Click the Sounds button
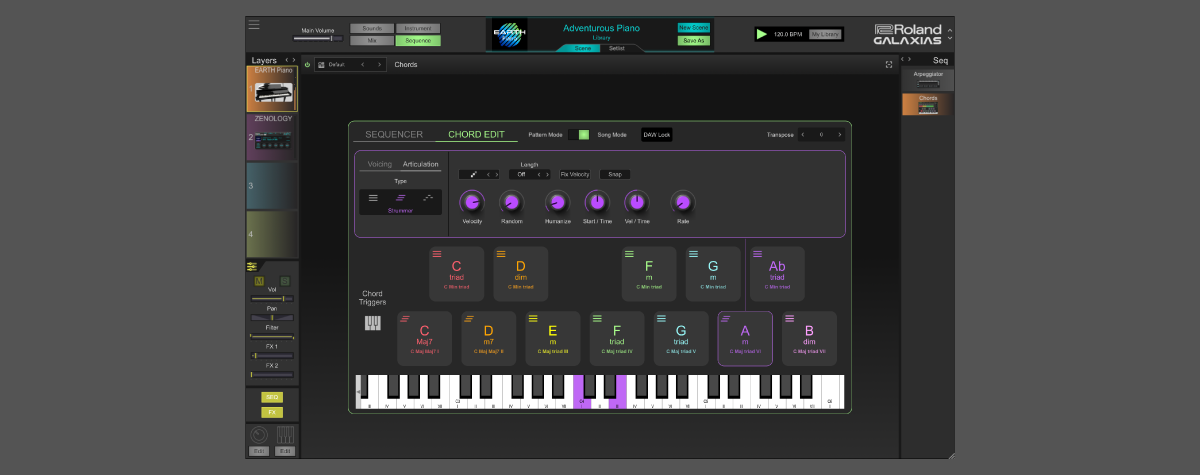This screenshot has width=1200, height=475. [x=372, y=28]
